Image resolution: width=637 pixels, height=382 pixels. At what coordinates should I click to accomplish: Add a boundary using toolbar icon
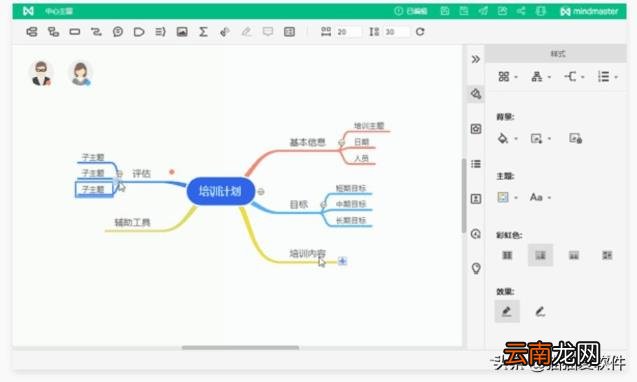pos(139,32)
